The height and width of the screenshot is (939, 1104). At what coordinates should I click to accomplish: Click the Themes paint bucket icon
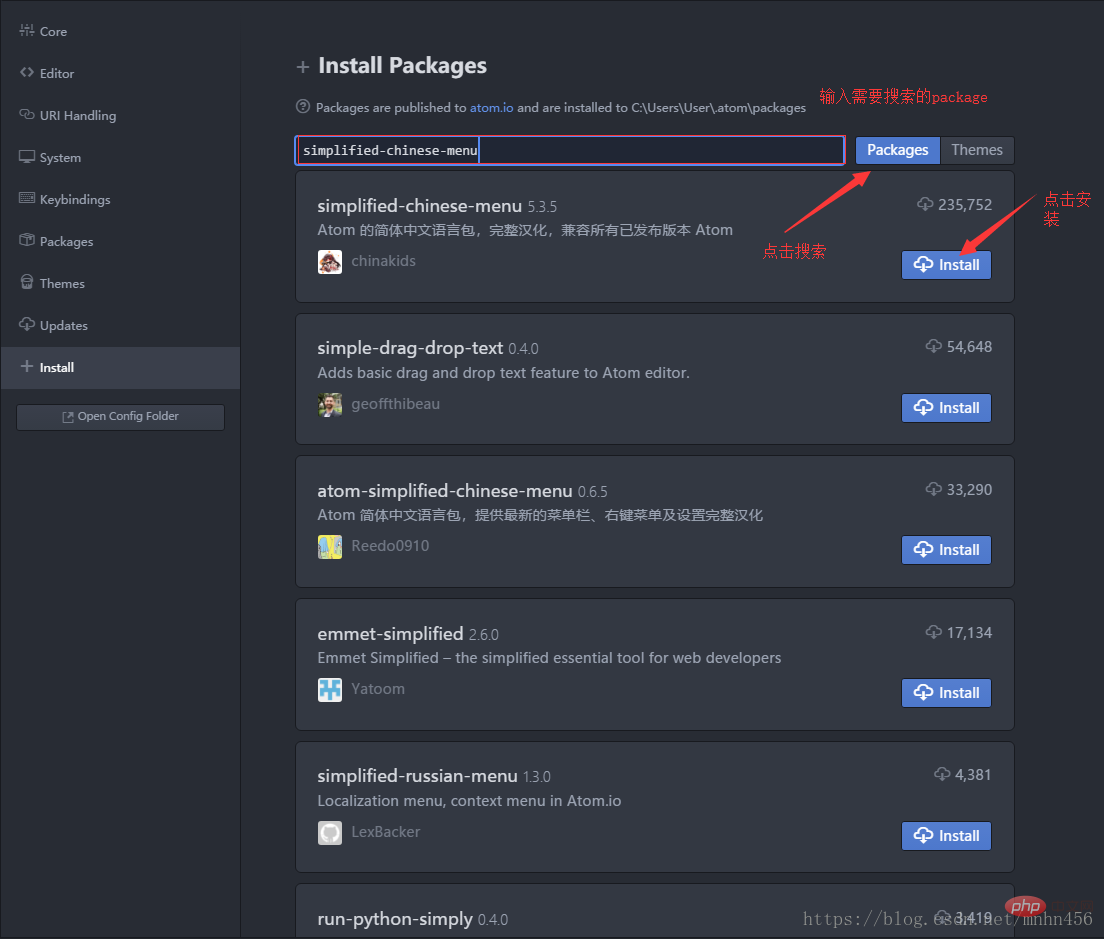click(27, 282)
